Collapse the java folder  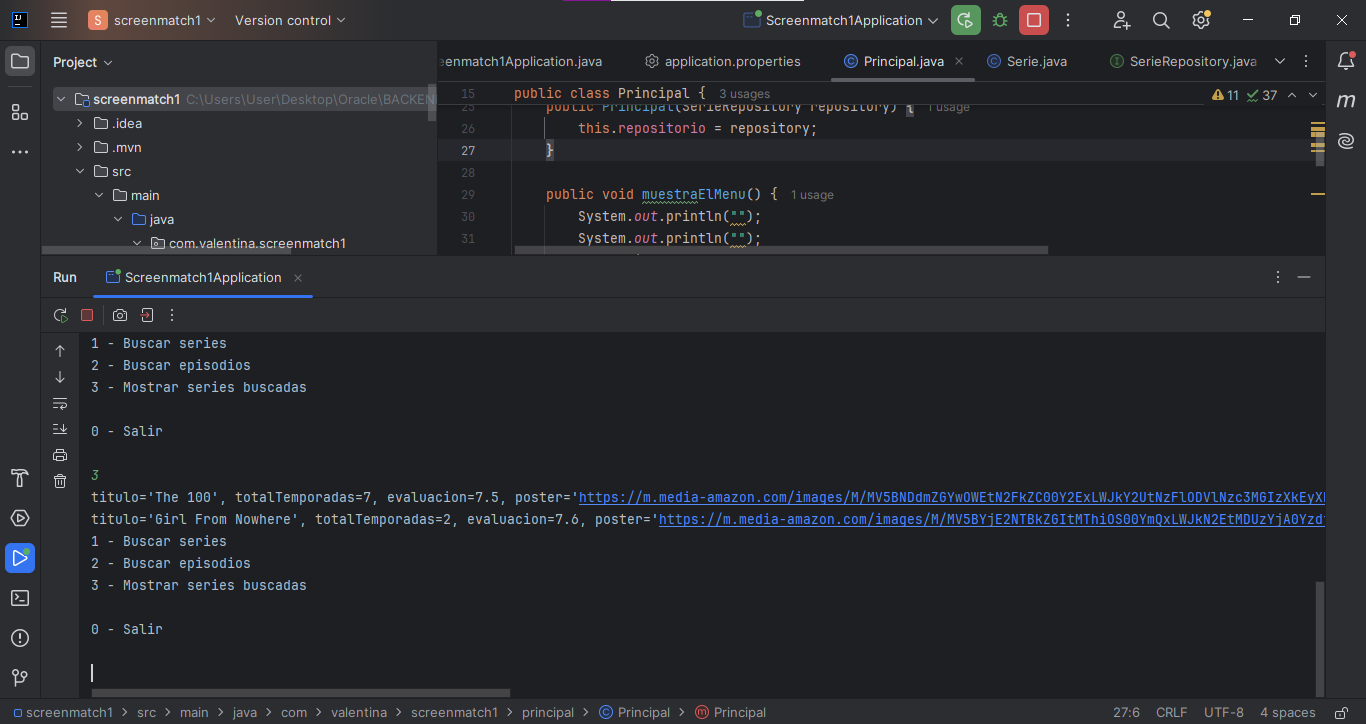(x=118, y=219)
